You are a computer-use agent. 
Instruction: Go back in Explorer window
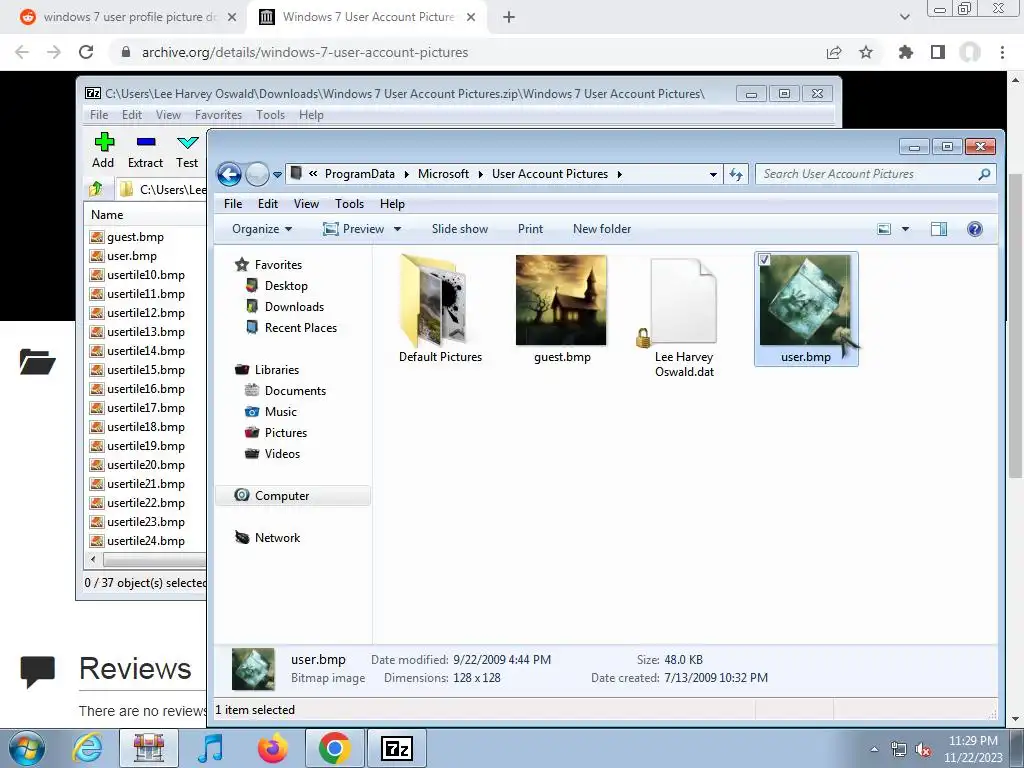[229, 174]
